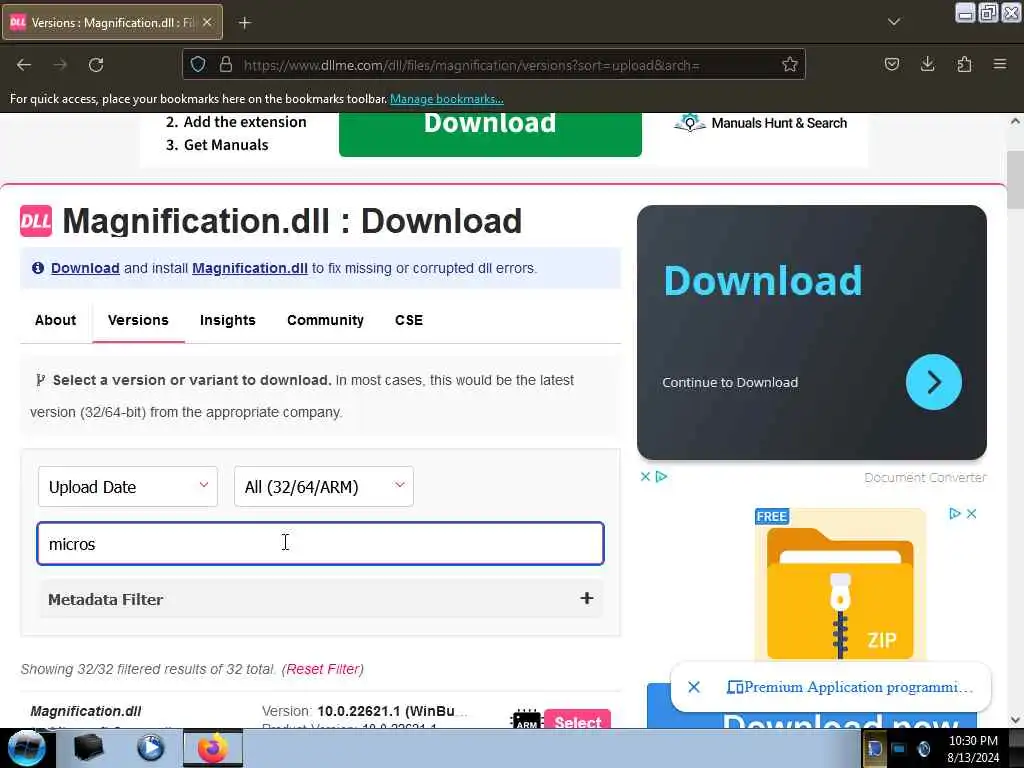Switch to Firefox in the taskbar

tap(212, 748)
